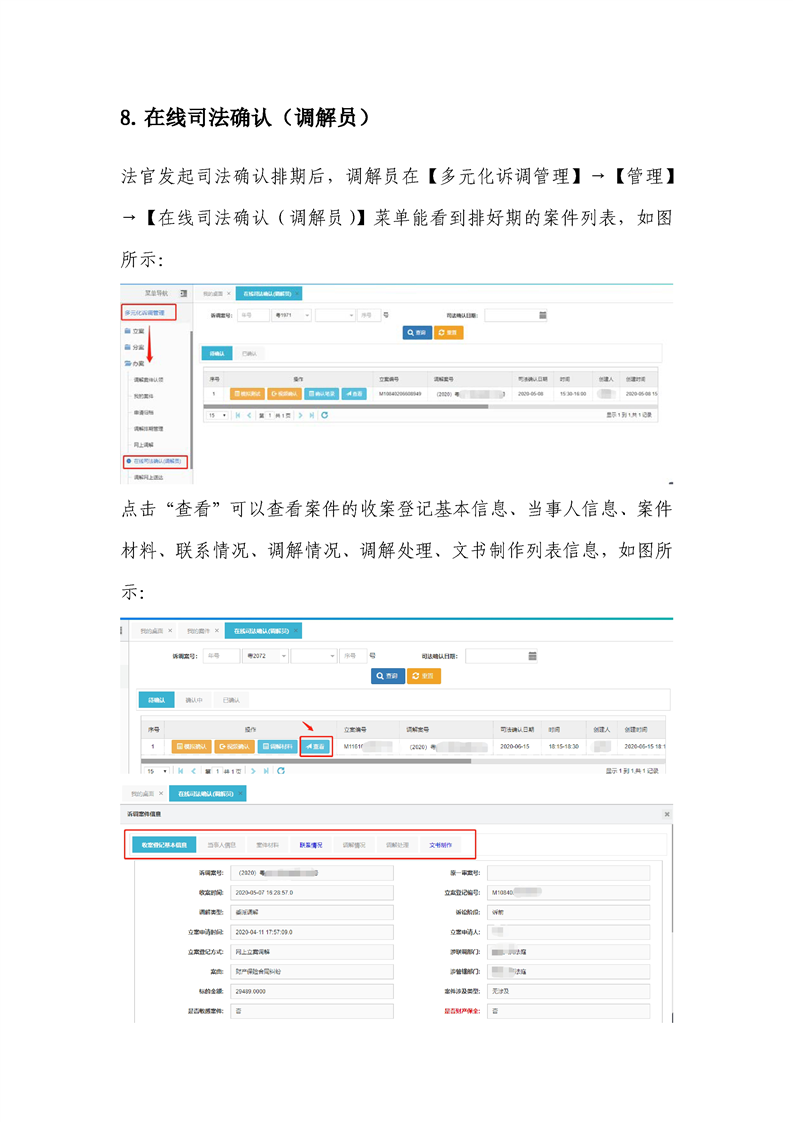The image size is (793, 1122).
Task: Go to previous page under 2020-05-08 table
Action: (249, 415)
